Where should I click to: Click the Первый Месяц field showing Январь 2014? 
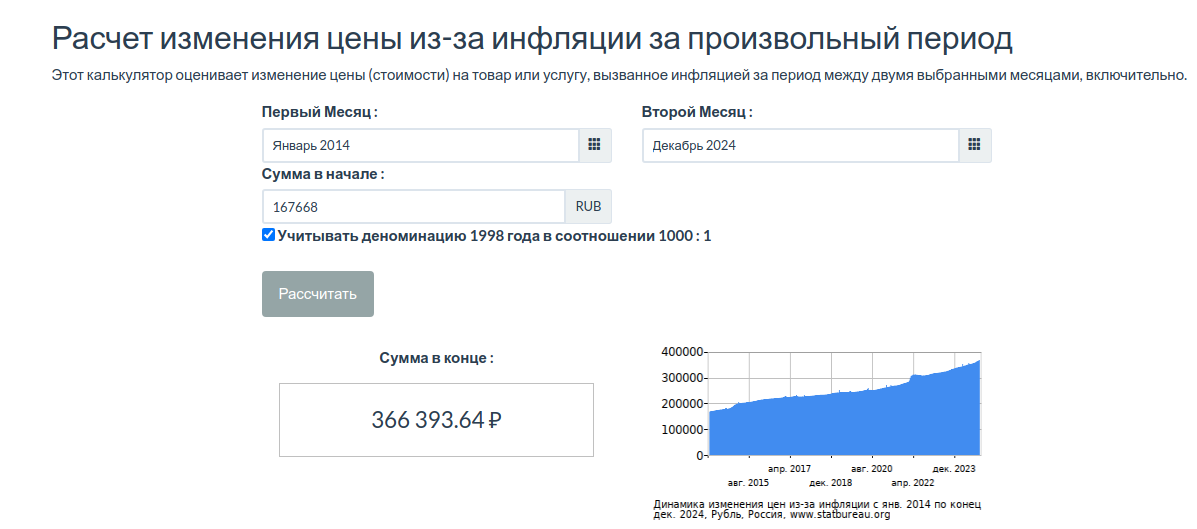click(x=421, y=145)
